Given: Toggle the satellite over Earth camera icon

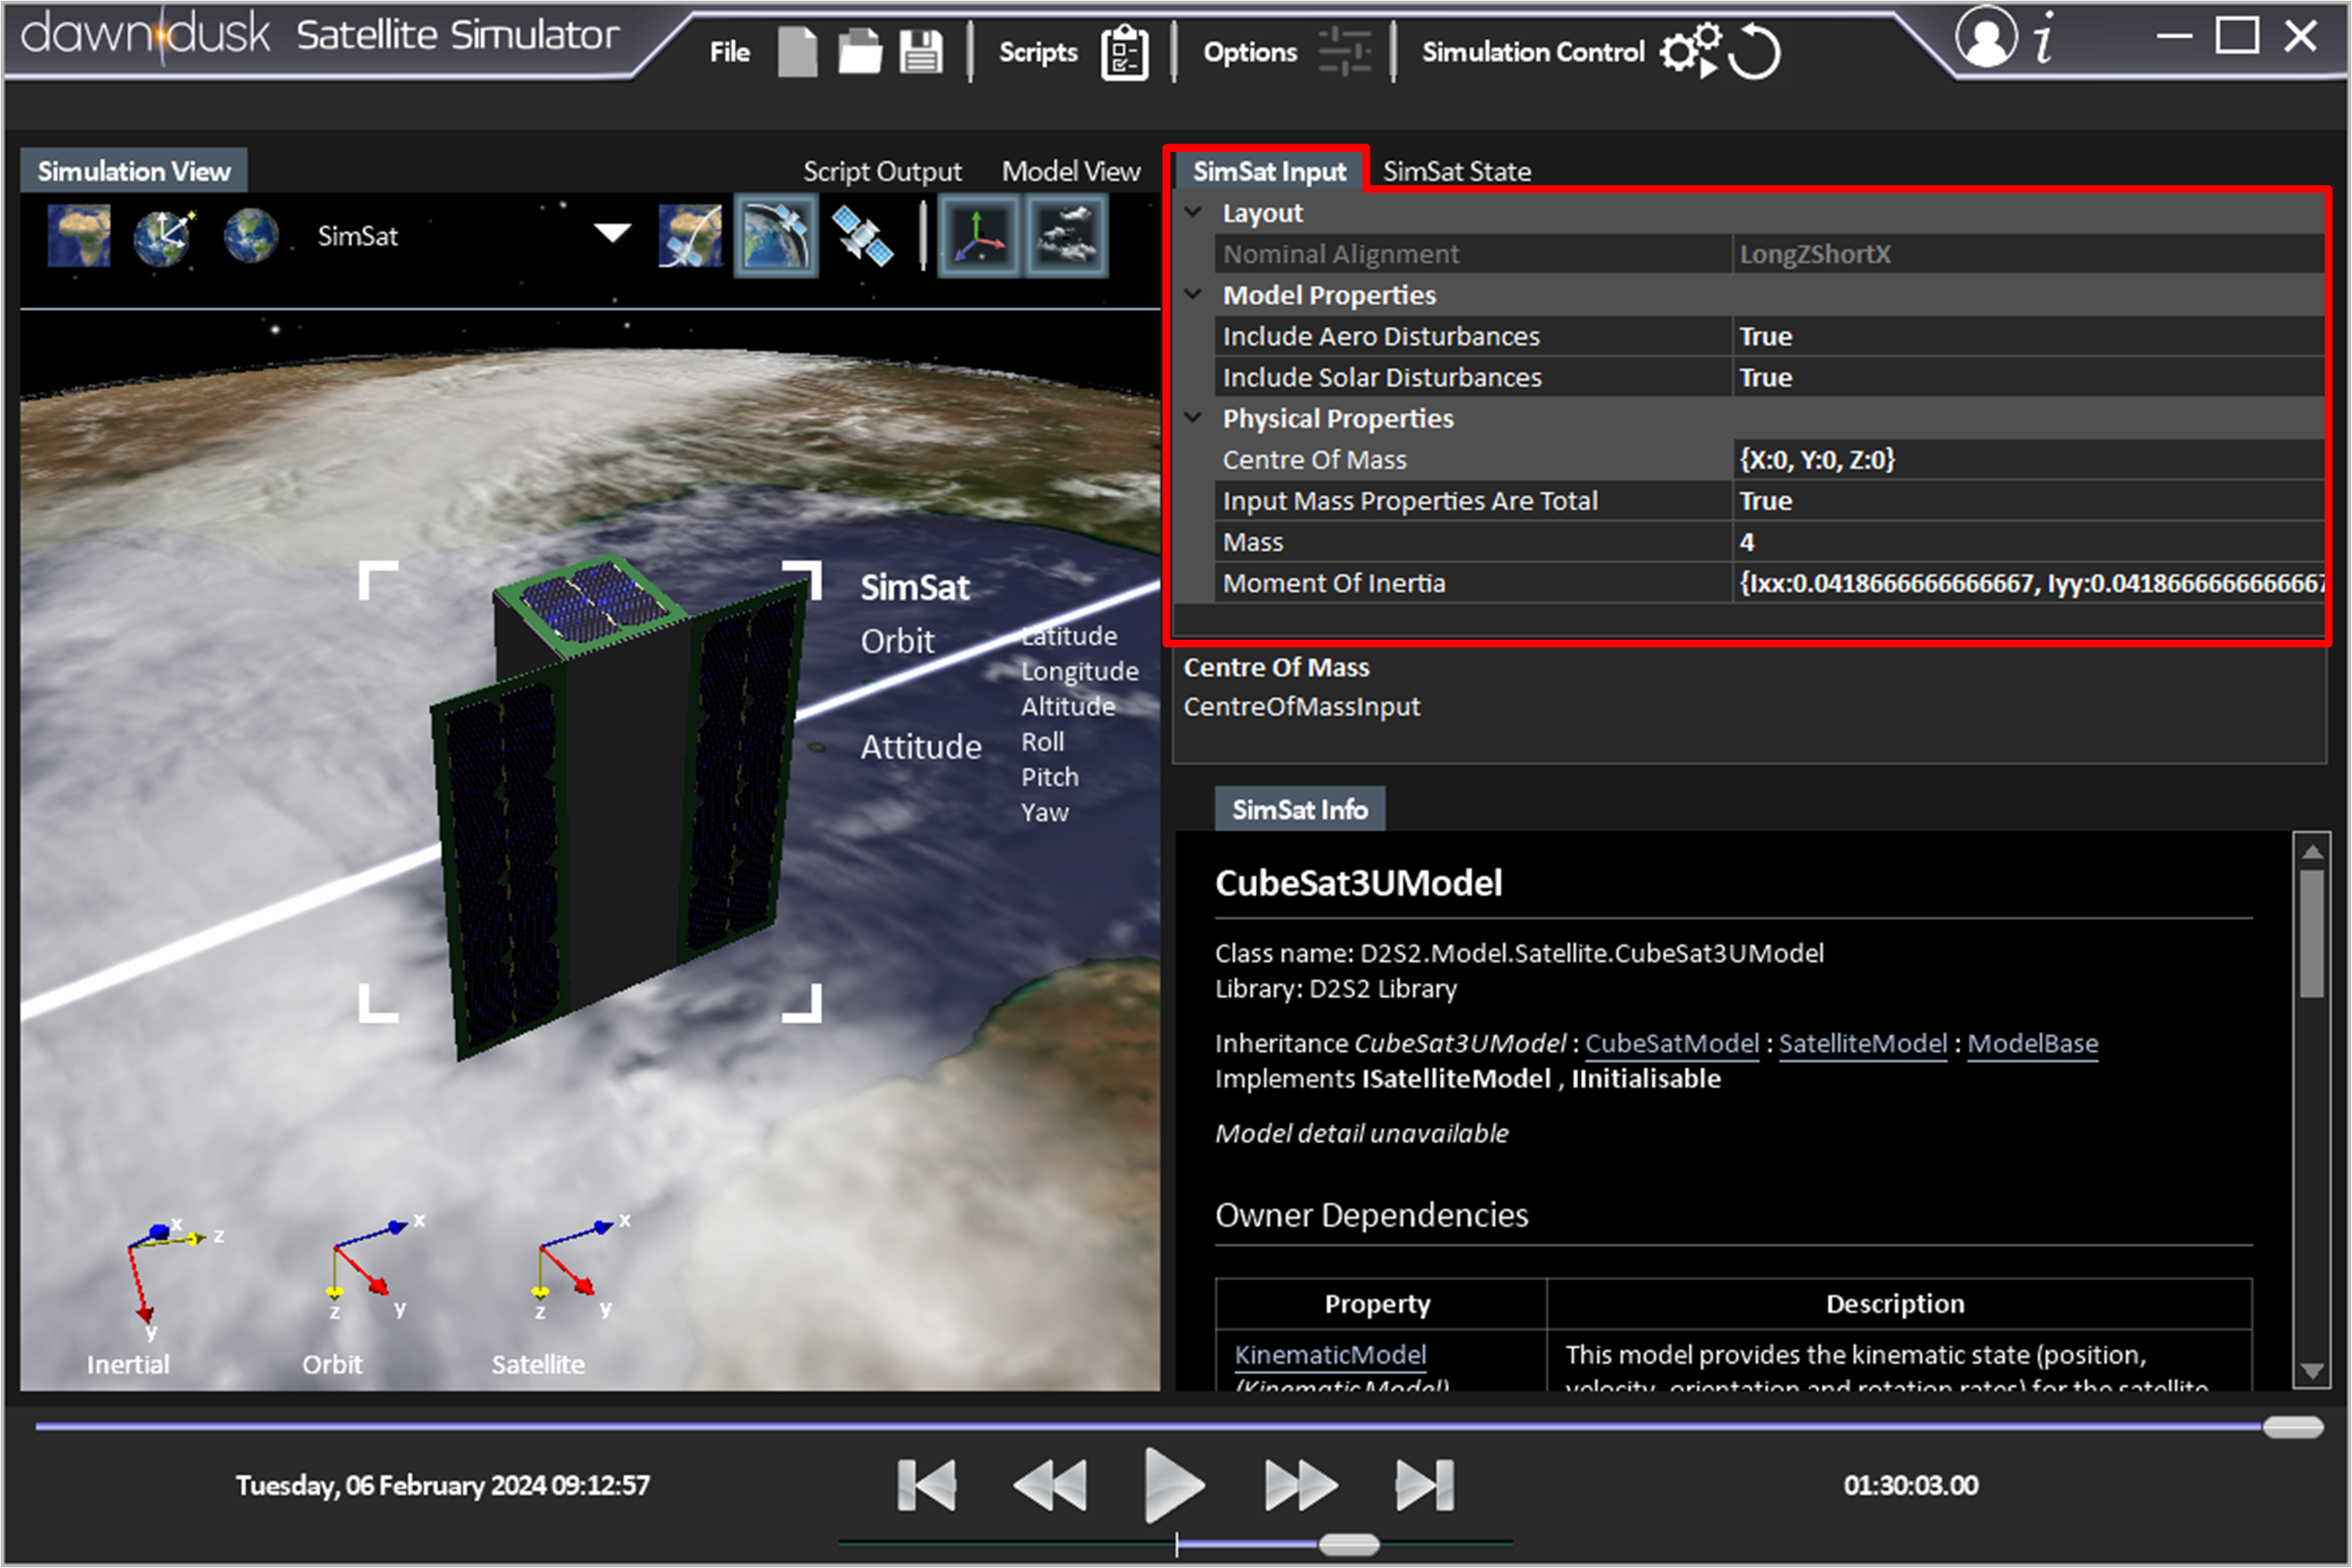Looking at the screenshot, I should [776, 236].
